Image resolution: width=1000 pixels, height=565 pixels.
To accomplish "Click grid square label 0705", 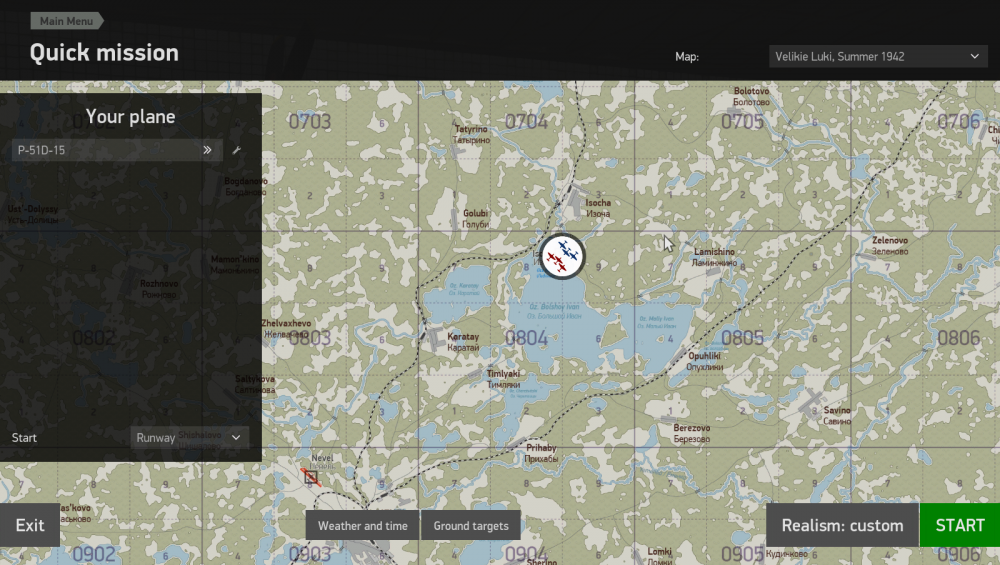I will coord(742,121).
